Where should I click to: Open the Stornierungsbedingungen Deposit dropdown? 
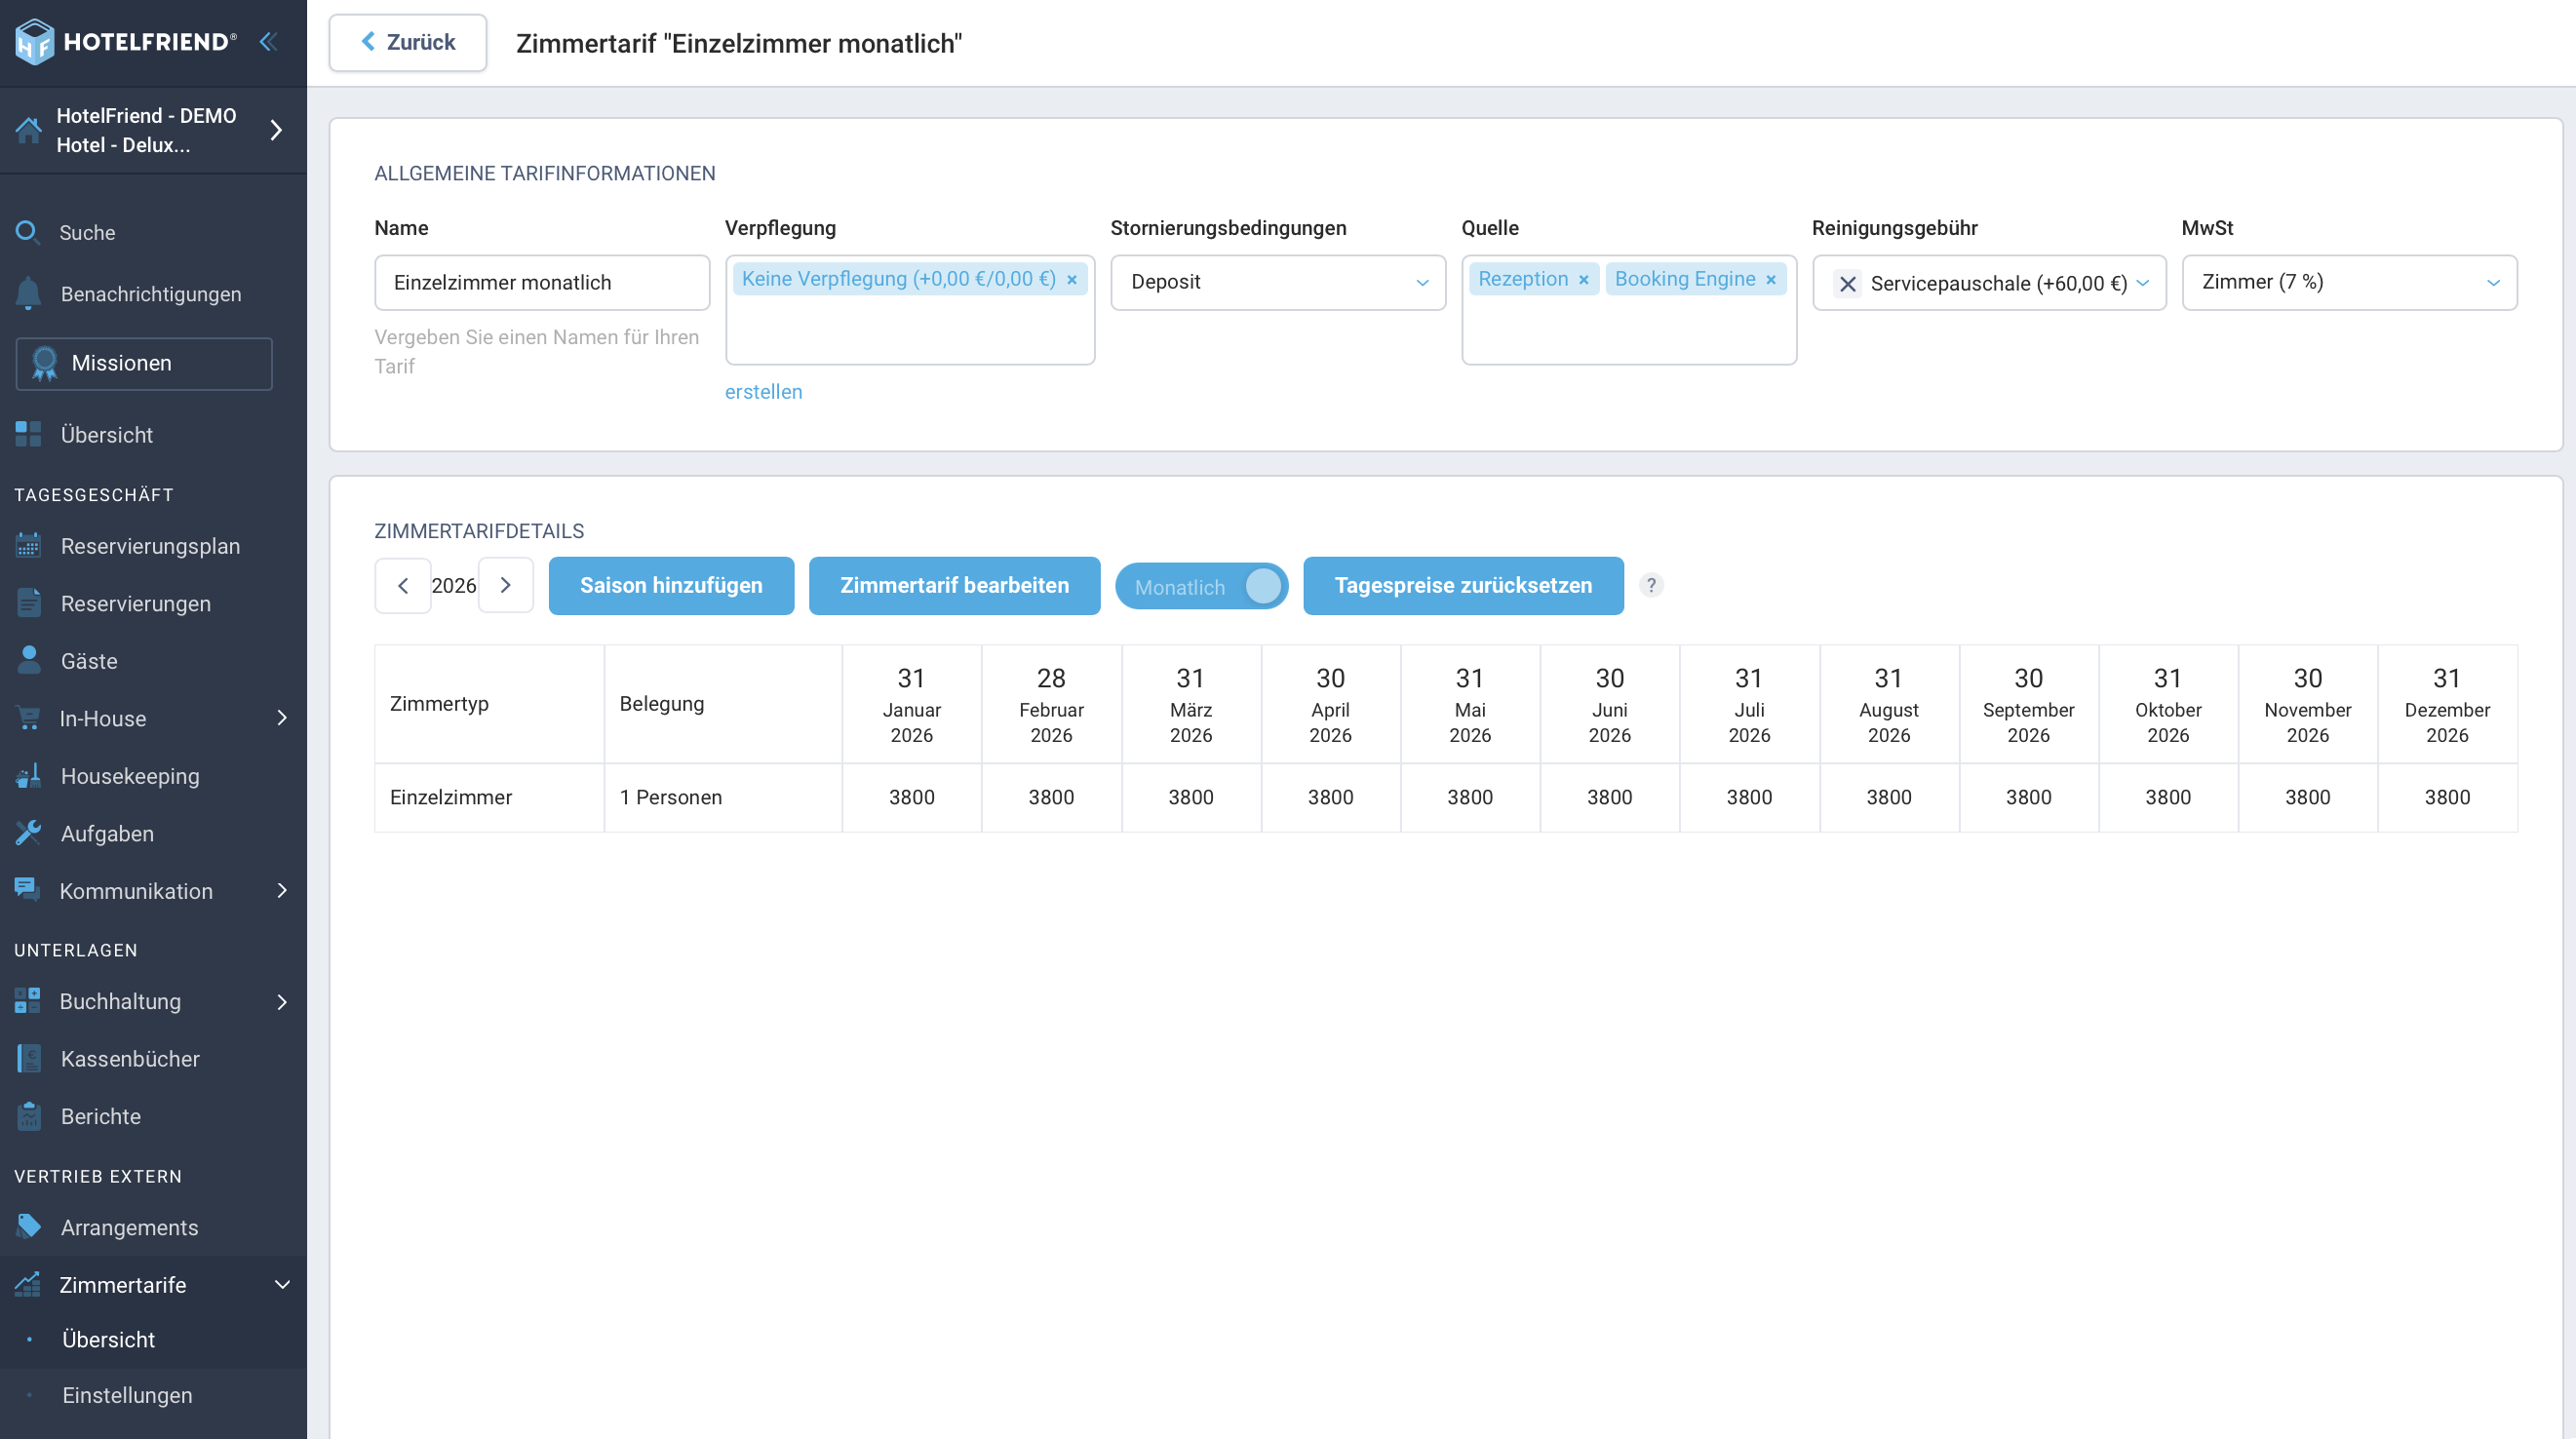tap(1278, 283)
